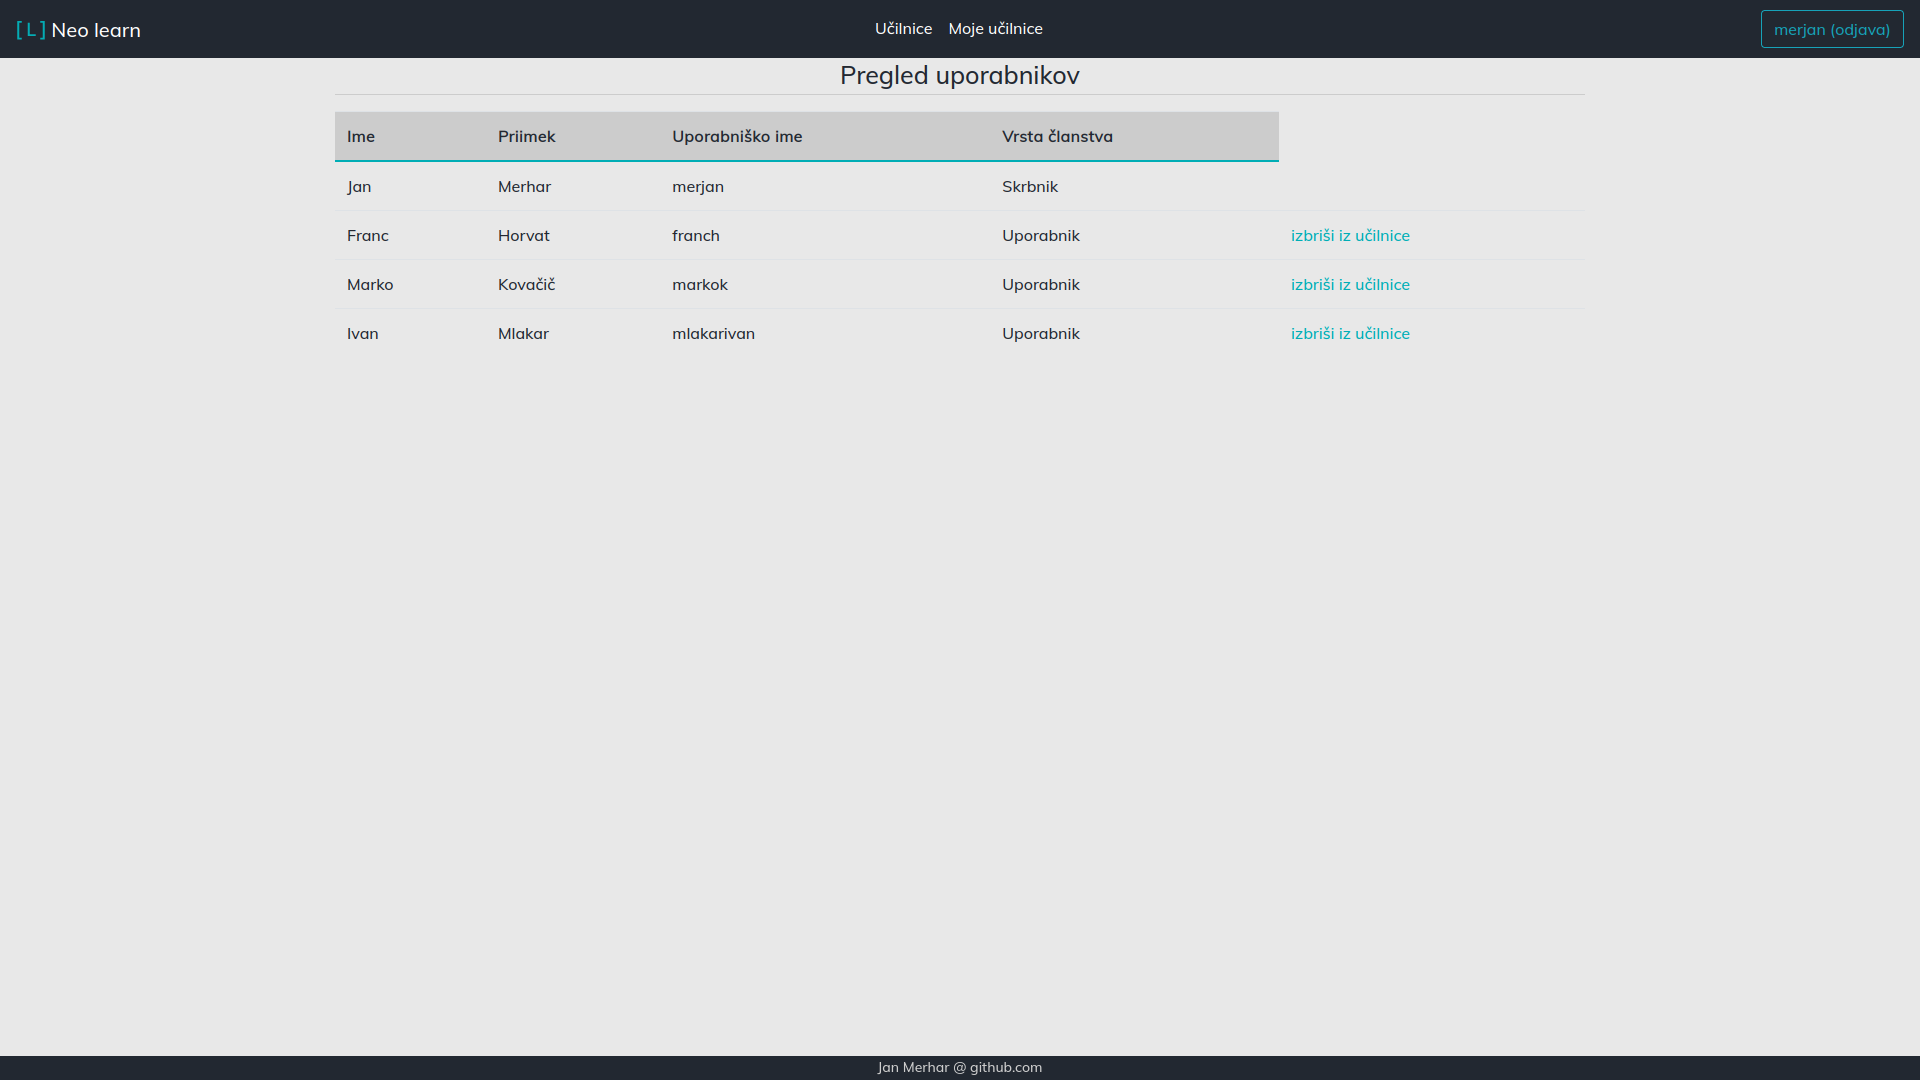The image size is (1920, 1080).
Task: Select the username markok cell
Action: tap(699, 285)
